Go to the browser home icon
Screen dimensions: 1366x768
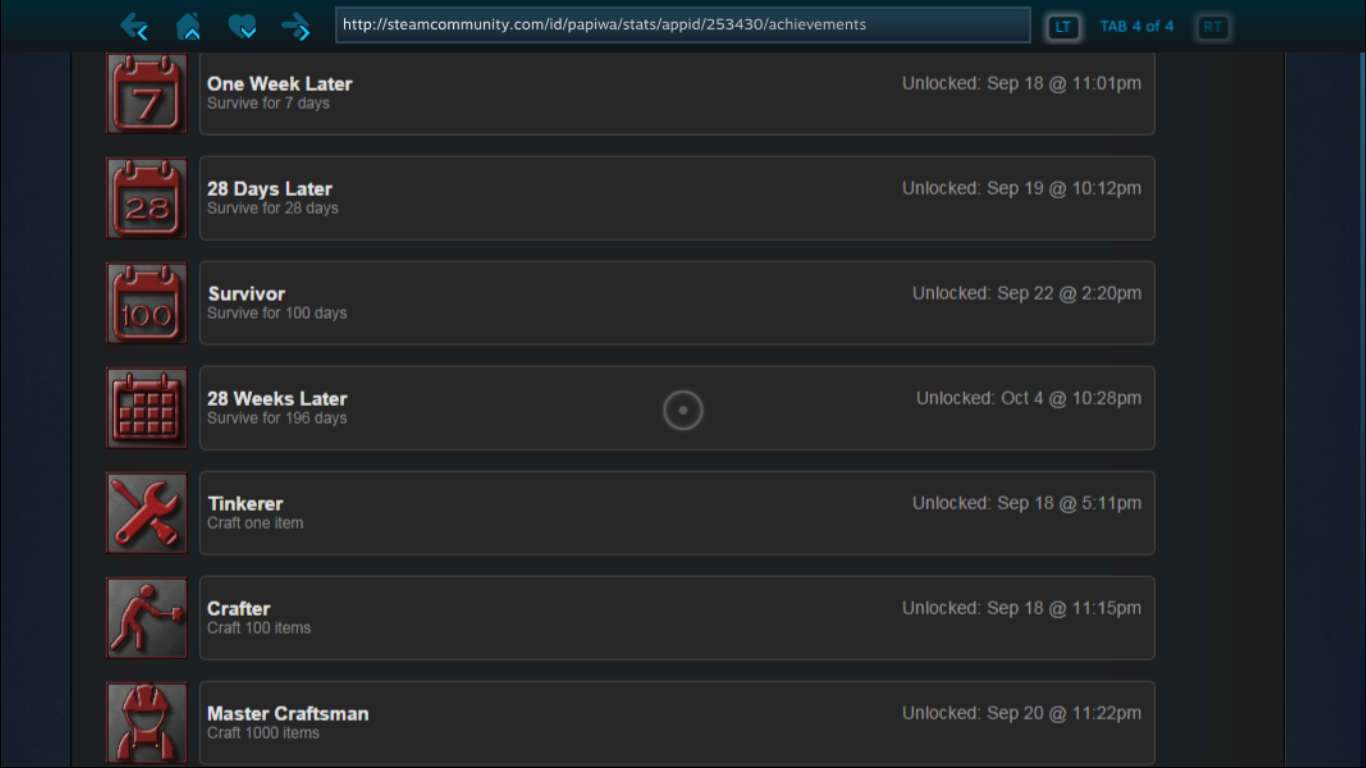pos(188,26)
